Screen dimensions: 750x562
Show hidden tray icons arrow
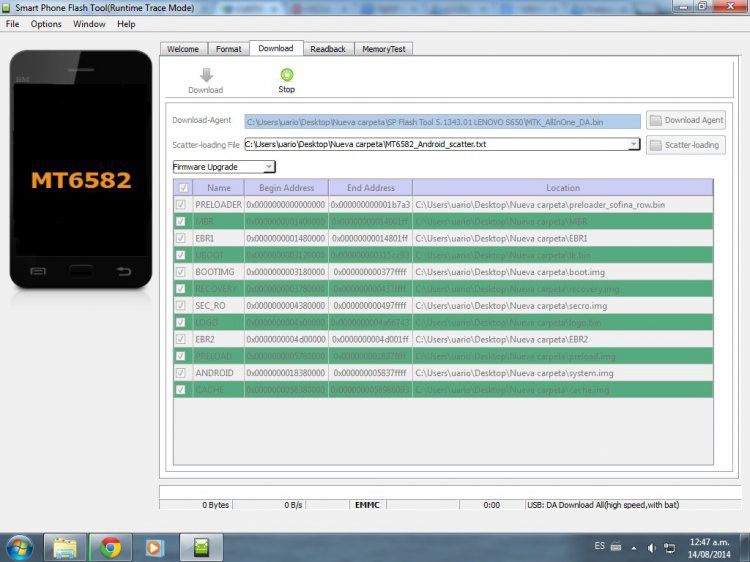click(x=634, y=548)
